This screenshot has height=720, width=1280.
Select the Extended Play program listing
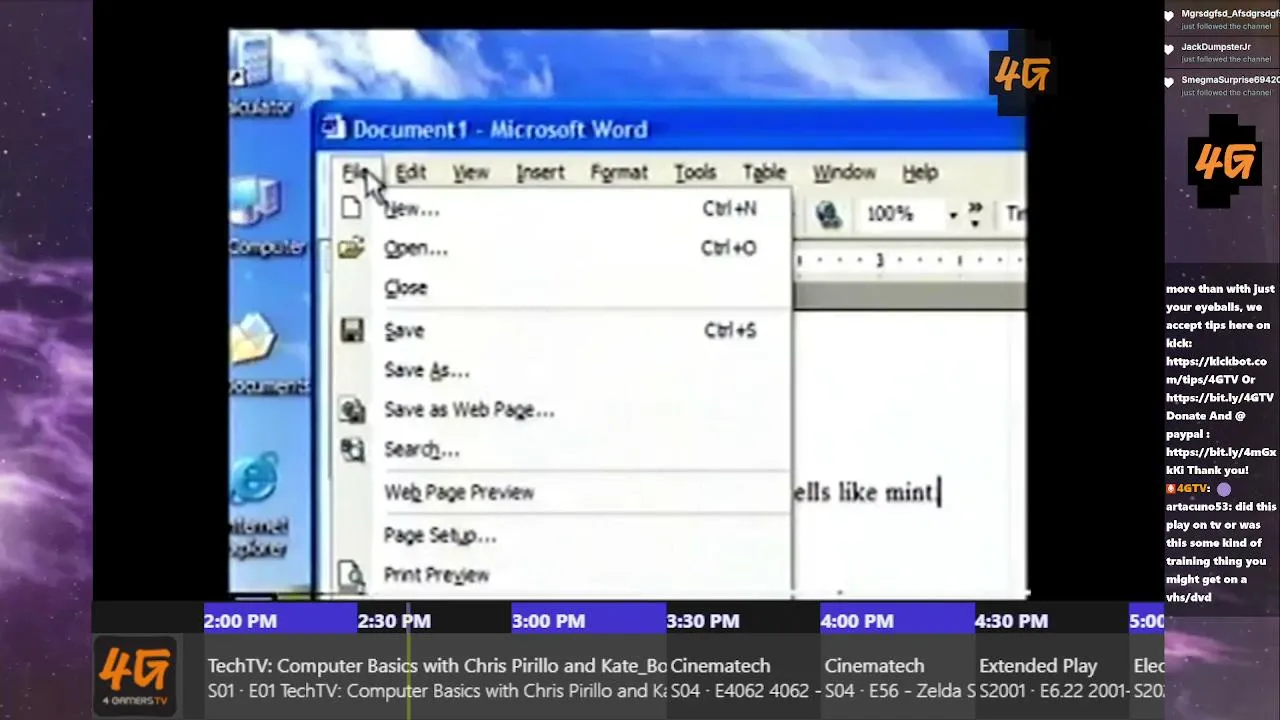pyautogui.click(x=1053, y=677)
